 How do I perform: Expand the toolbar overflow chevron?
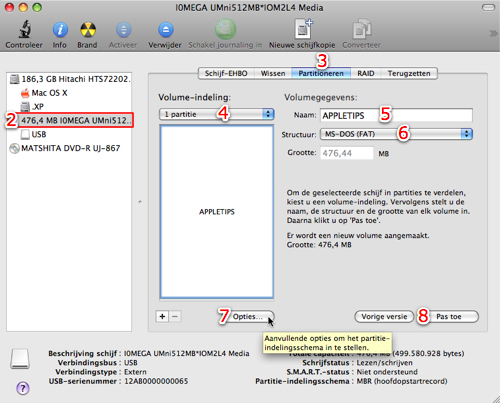[x=493, y=33]
